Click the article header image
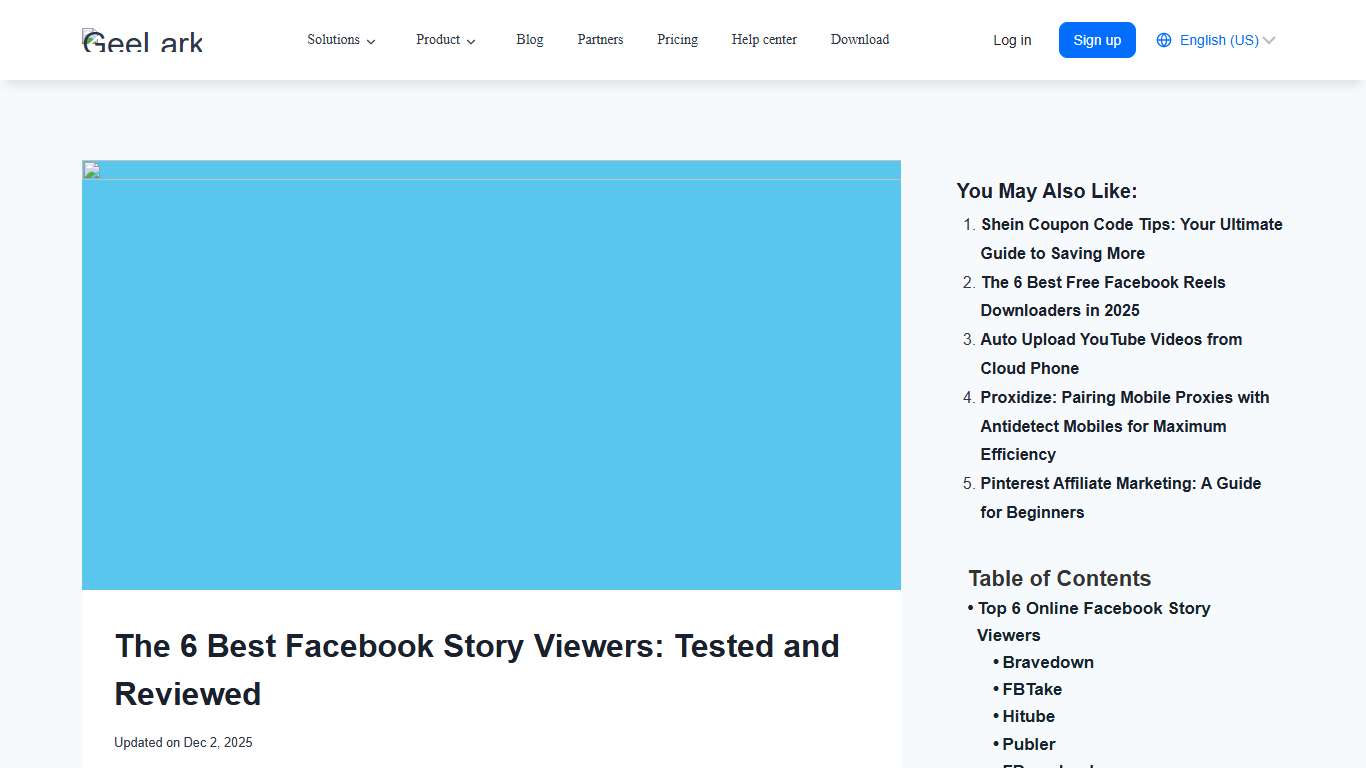This screenshot has height=768, width=1366. 491,374
